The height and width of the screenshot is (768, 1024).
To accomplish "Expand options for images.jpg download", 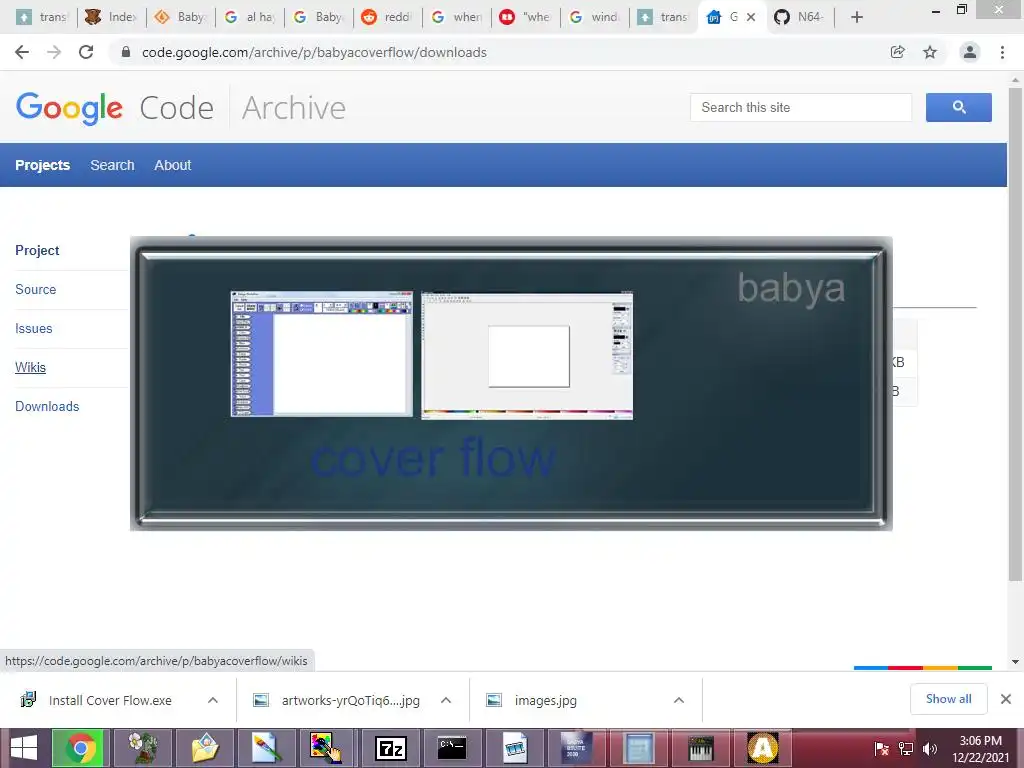I will pos(679,700).
